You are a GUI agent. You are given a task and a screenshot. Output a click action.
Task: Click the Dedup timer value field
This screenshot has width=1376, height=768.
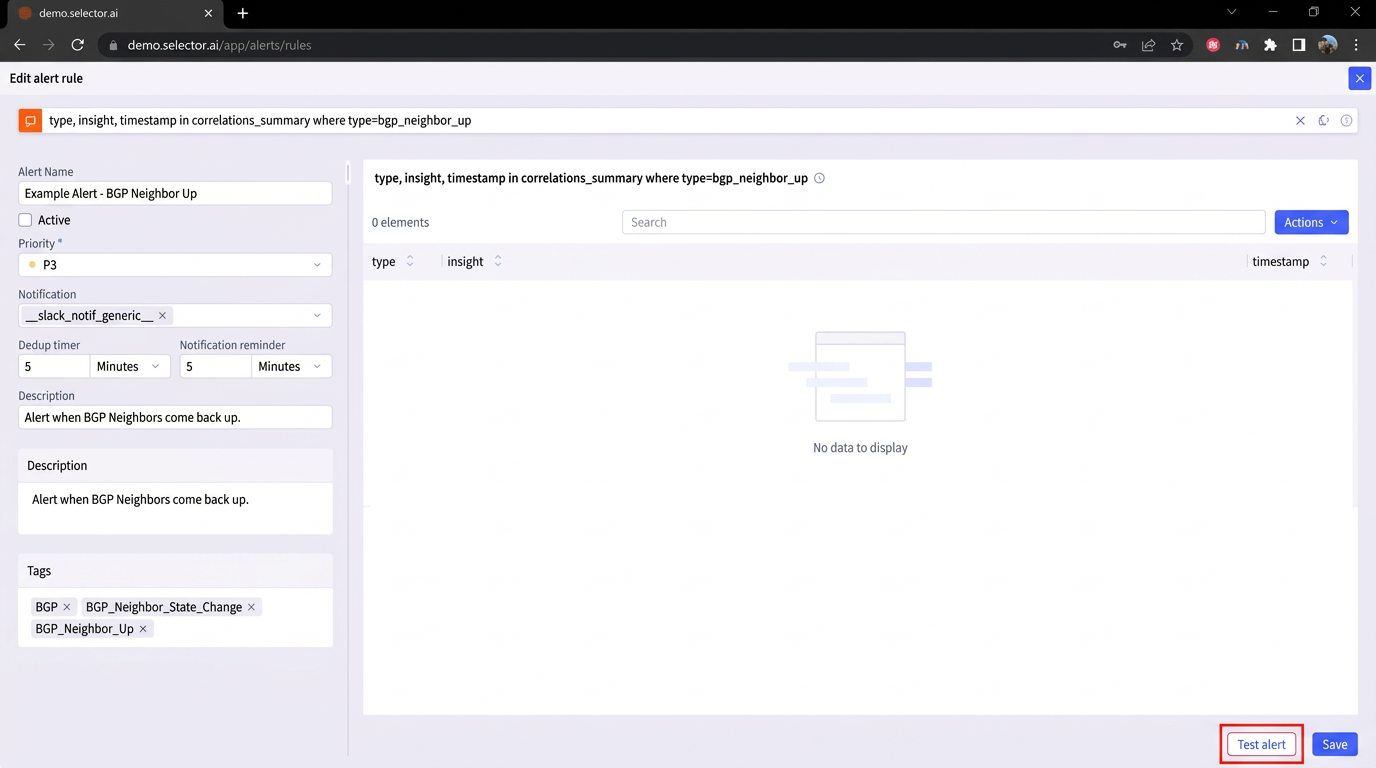click(54, 367)
